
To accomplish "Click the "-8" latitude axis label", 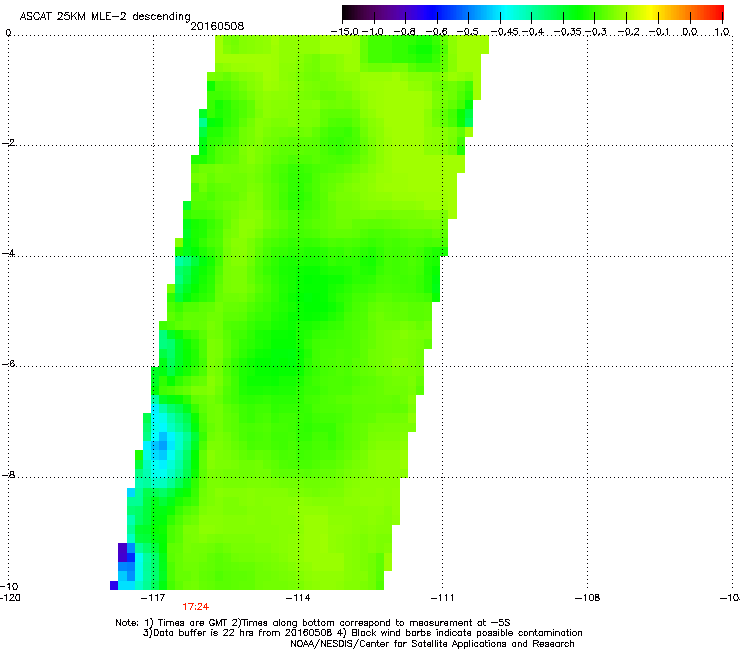I will [8, 474].
